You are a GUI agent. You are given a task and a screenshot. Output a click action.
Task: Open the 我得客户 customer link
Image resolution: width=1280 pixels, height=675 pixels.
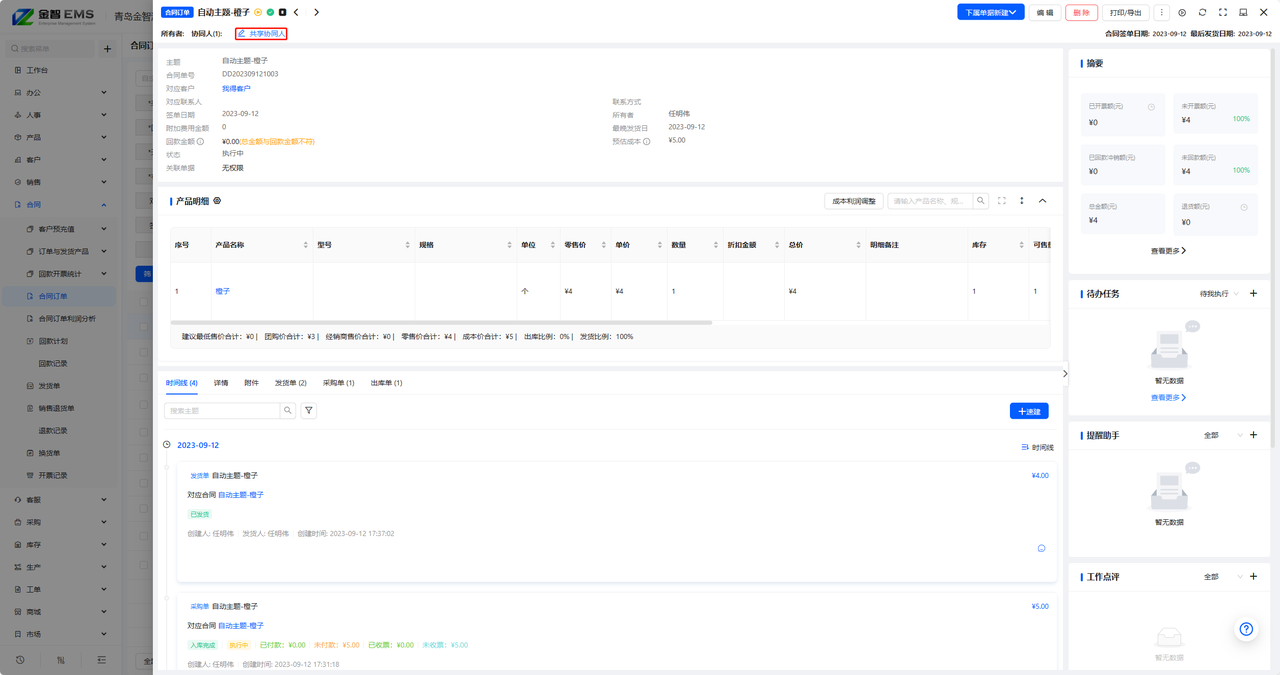click(x=237, y=89)
